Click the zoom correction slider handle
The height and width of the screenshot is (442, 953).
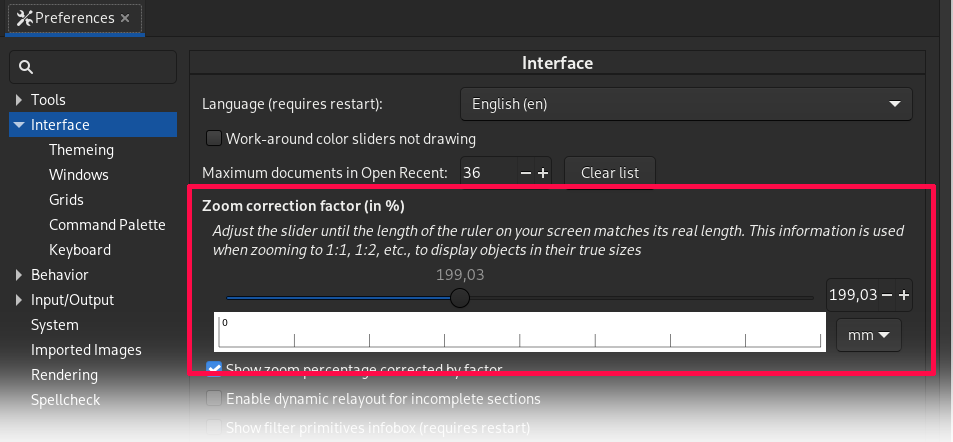[460, 298]
